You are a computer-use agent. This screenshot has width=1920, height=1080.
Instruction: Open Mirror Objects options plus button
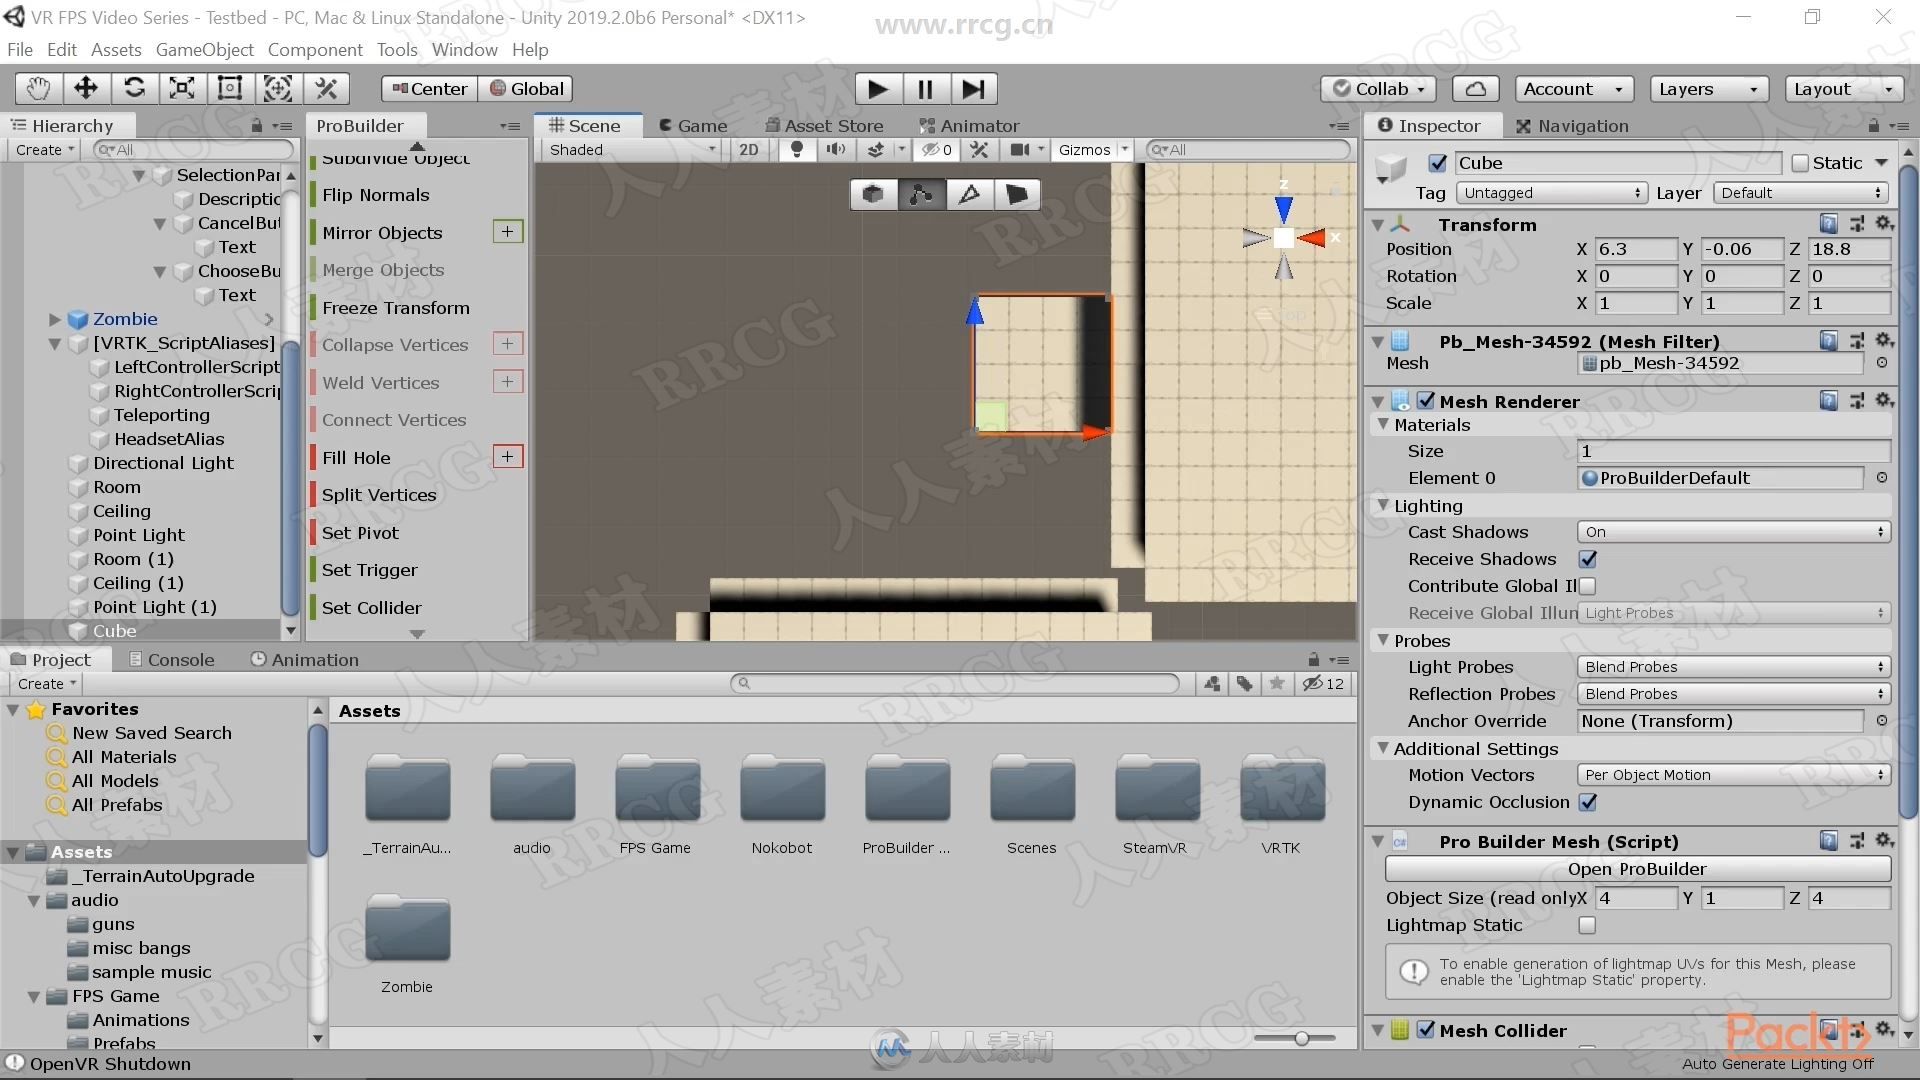(x=508, y=232)
